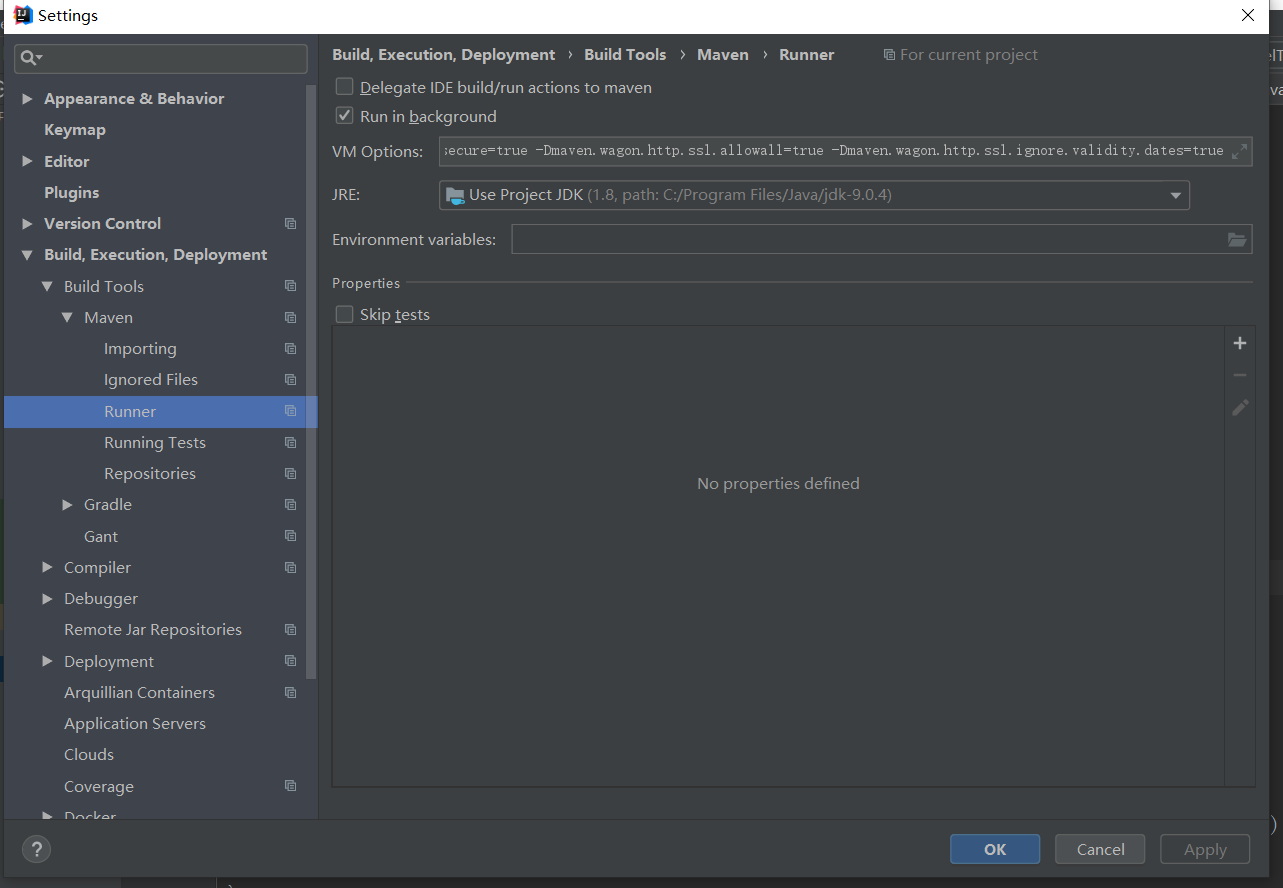Uncheck Run in background
This screenshot has width=1283, height=888.
[x=344, y=116]
